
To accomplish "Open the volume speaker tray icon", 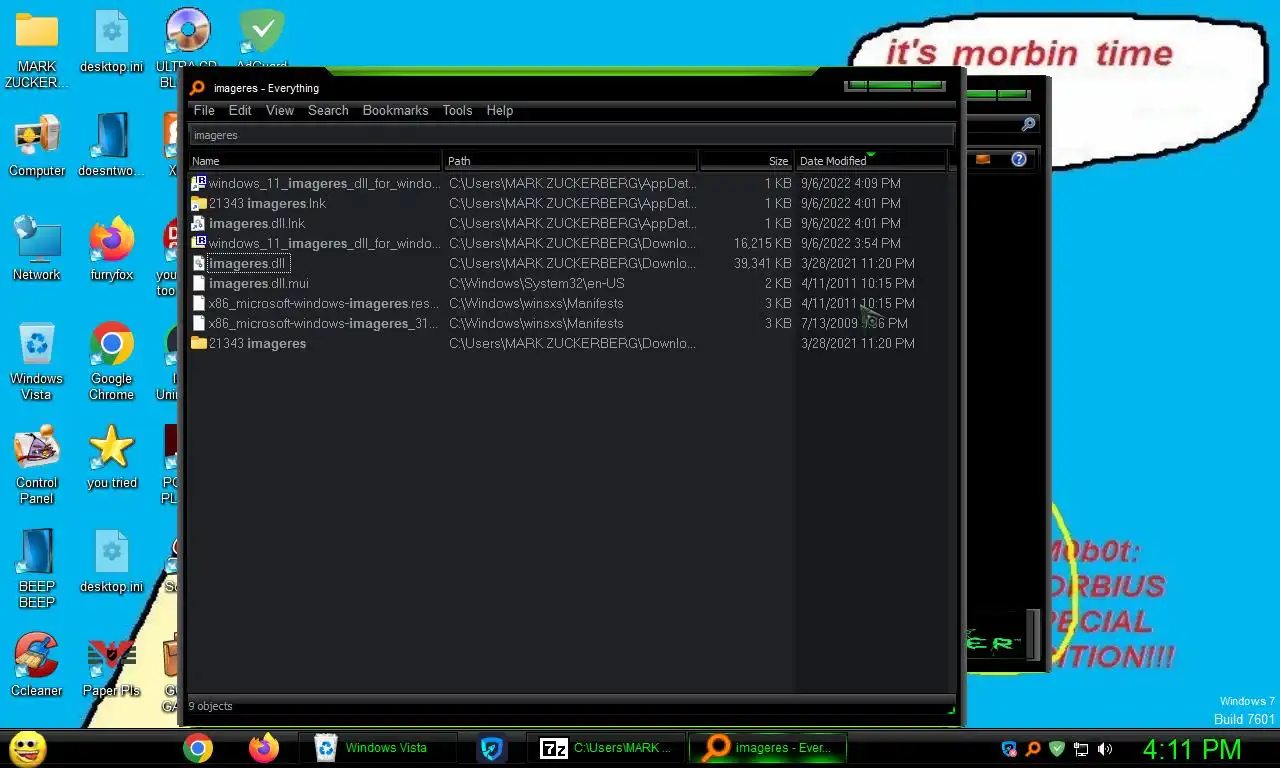I will 1105,749.
